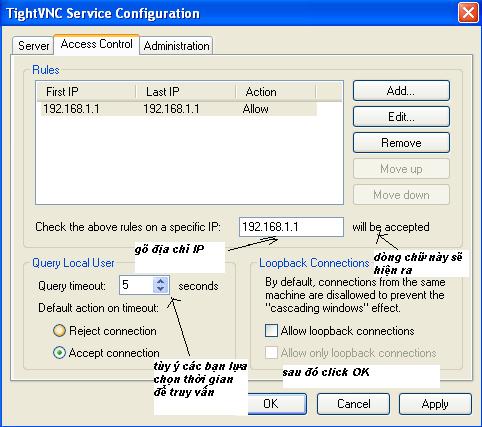Select the 192.168.1.1 First IP cell

pyautogui.click(x=71, y=109)
